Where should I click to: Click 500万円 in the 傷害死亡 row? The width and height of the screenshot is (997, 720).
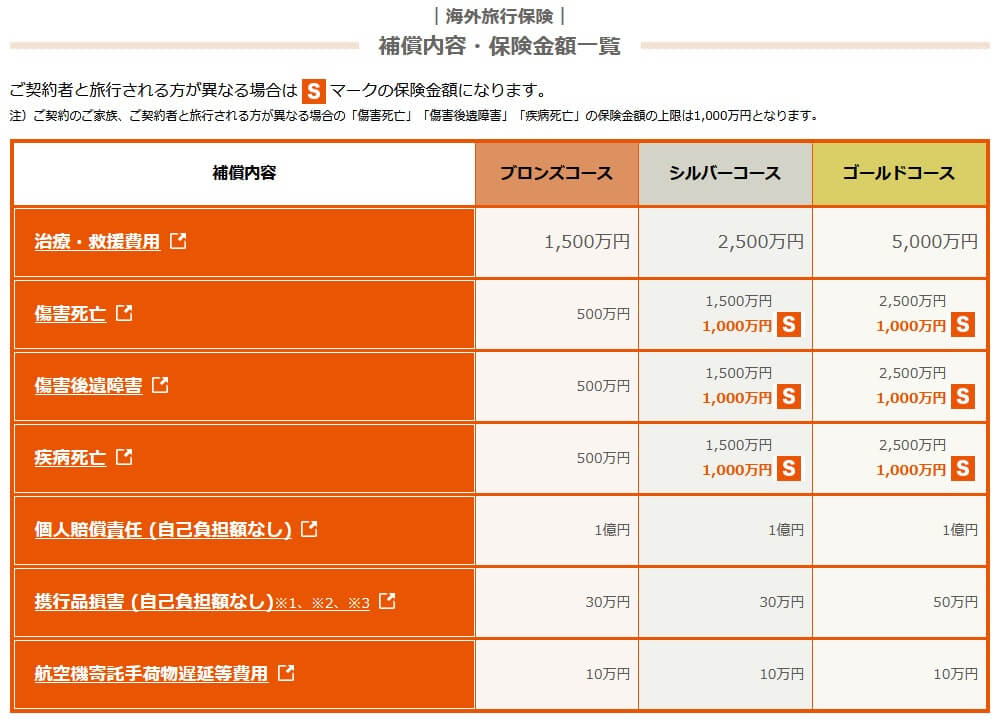pyautogui.click(x=603, y=314)
